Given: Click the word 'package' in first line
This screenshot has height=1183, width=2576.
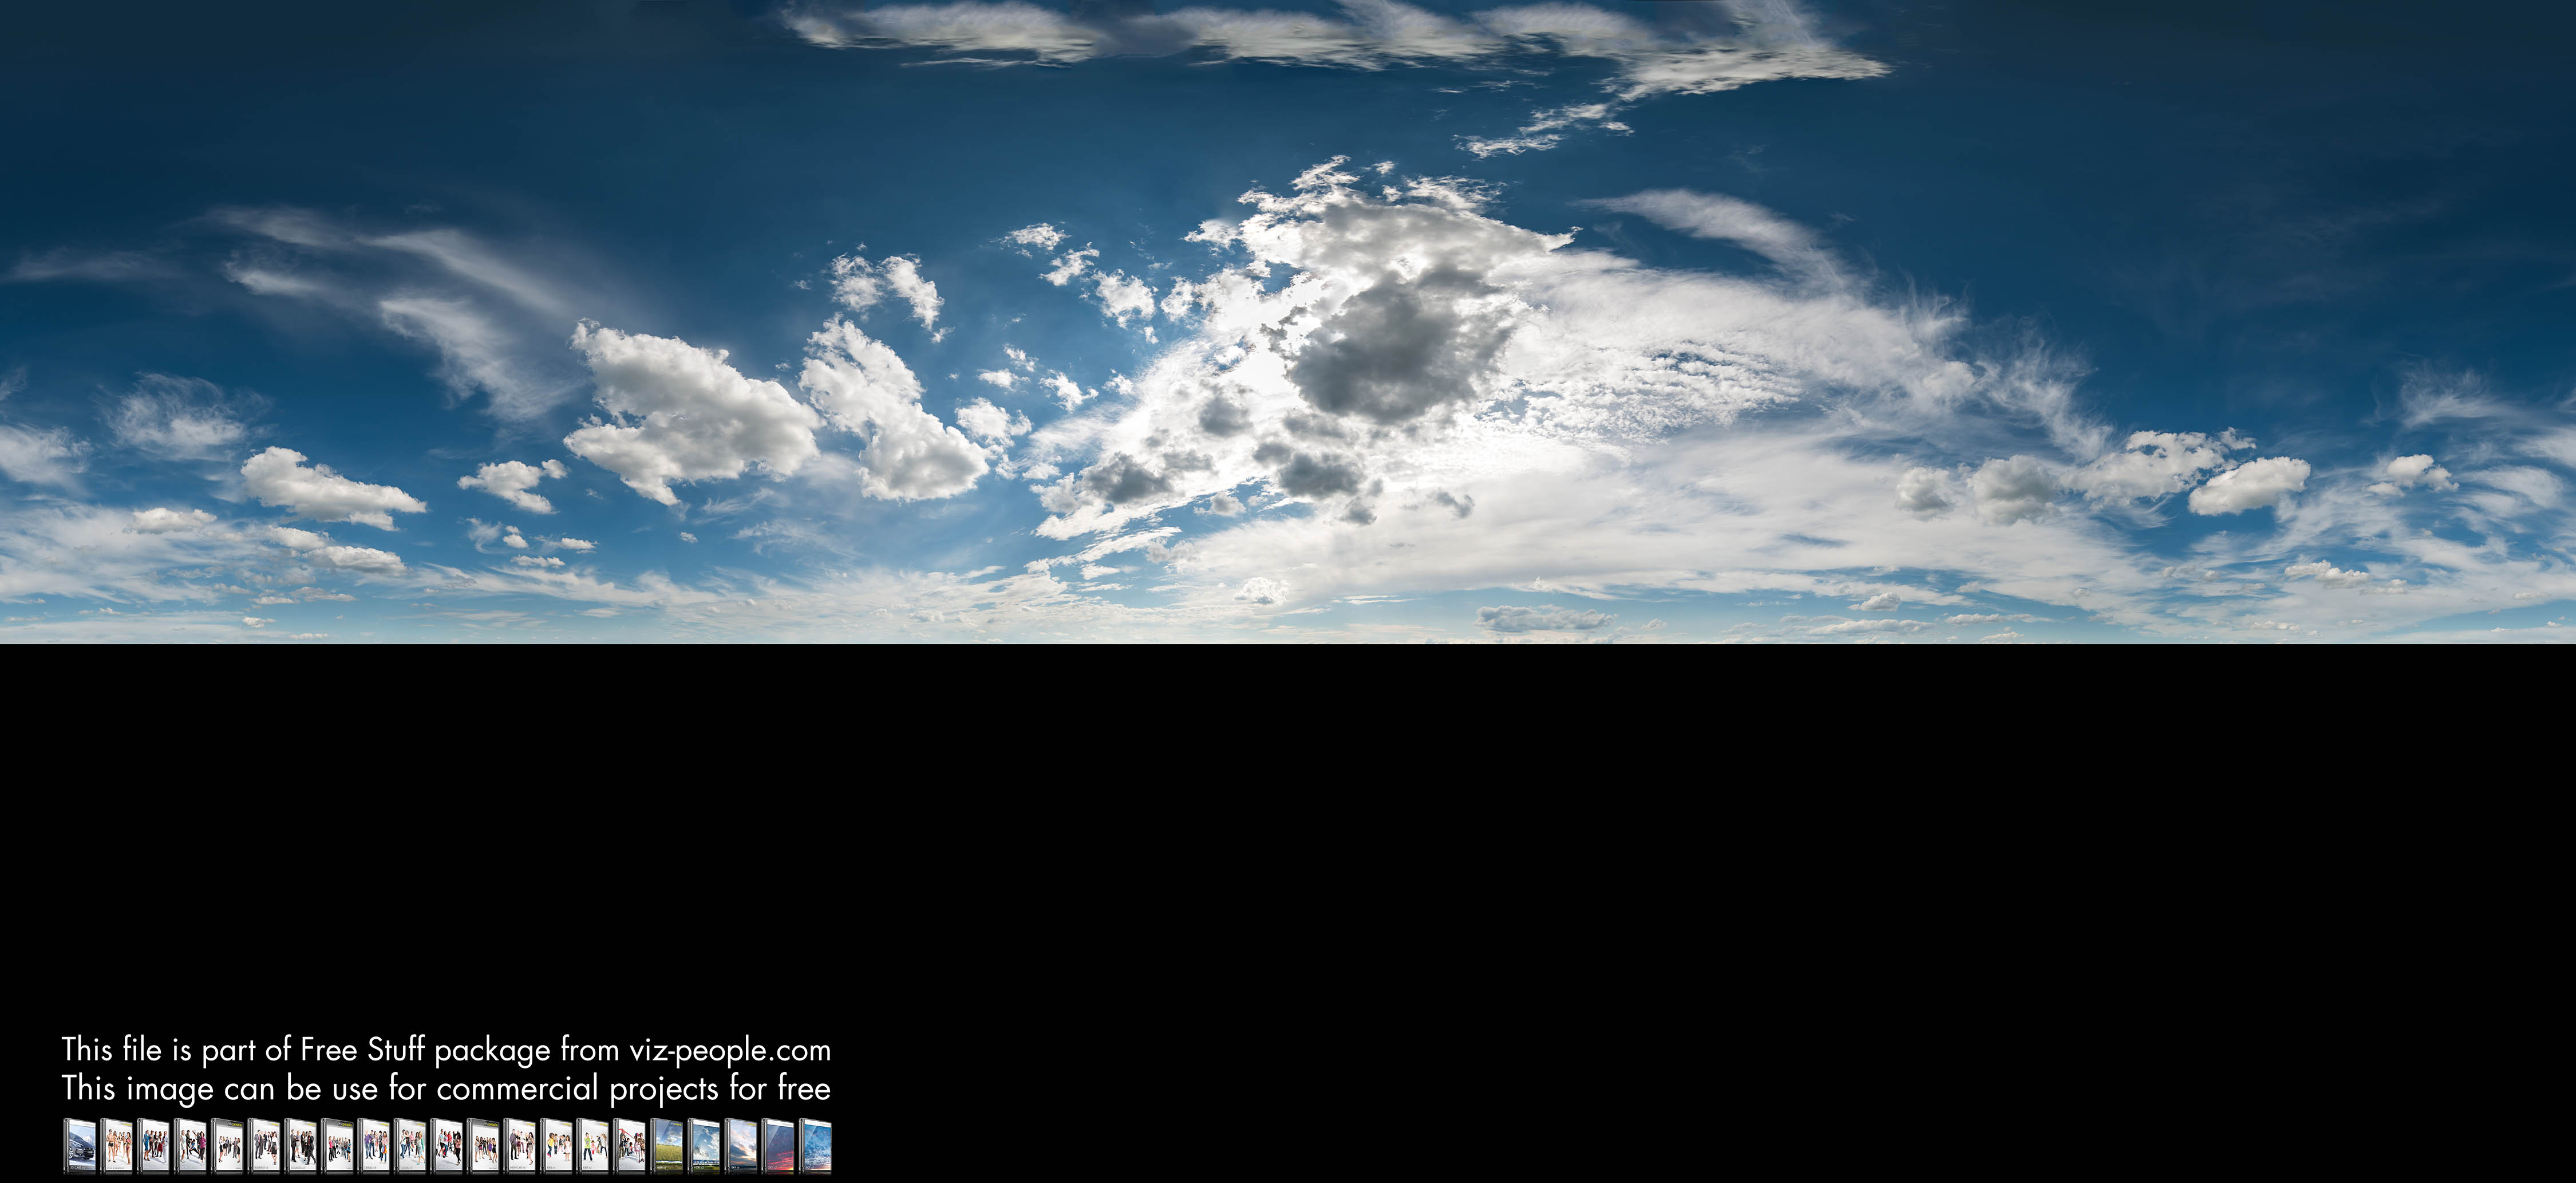Looking at the screenshot, I should tap(492, 1051).
